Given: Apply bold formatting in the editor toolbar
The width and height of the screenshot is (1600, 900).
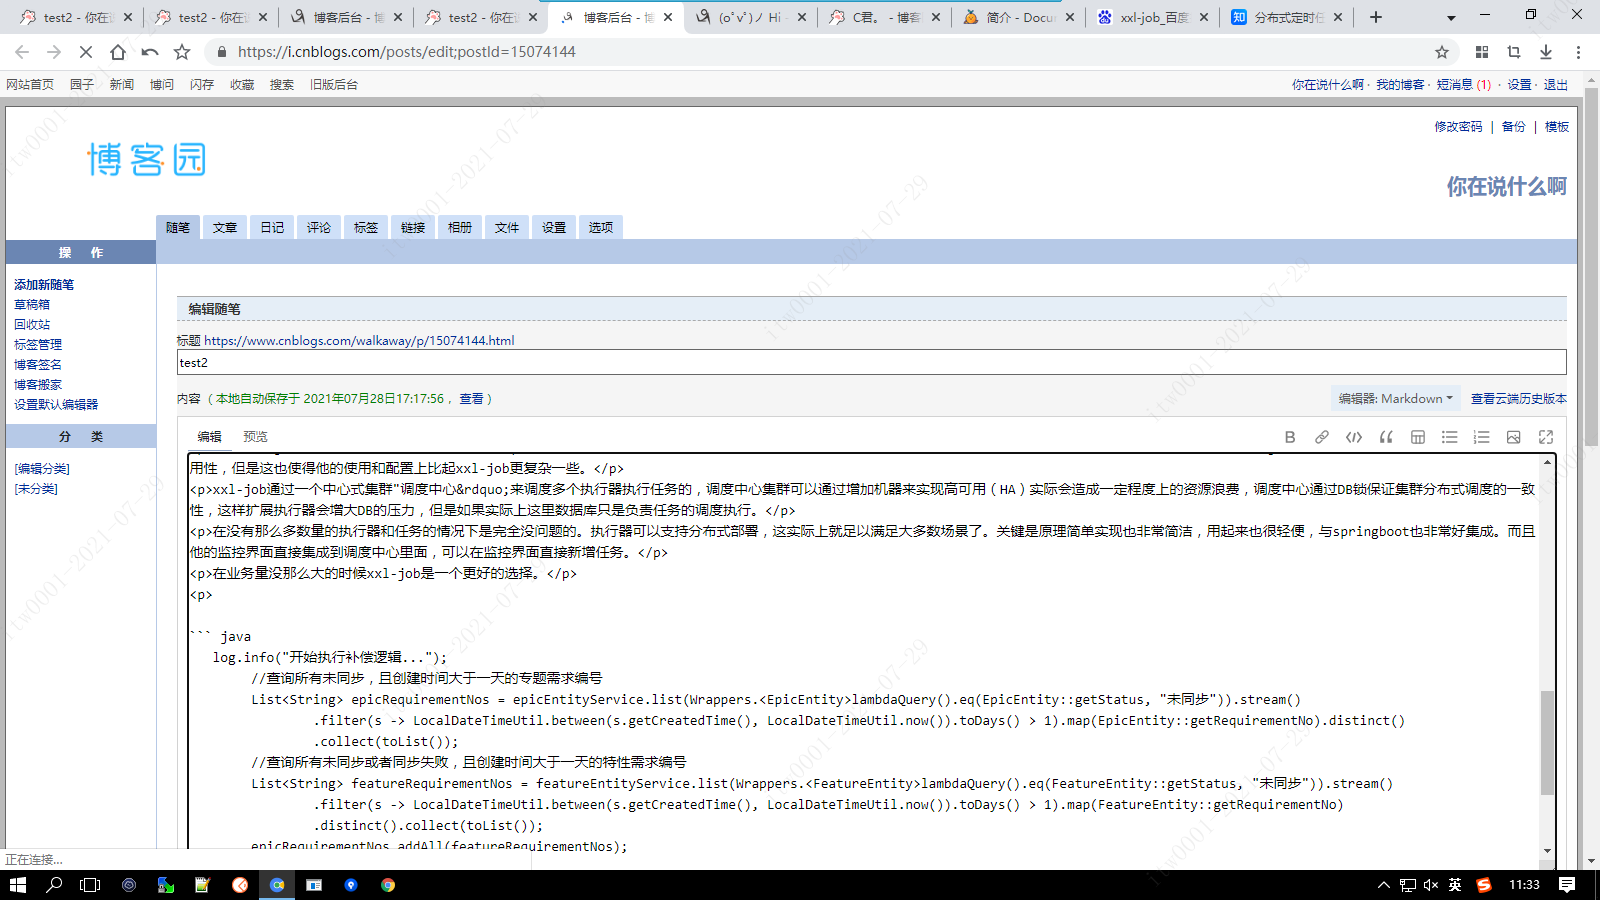Looking at the screenshot, I should pyautogui.click(x=1290, y=437).
